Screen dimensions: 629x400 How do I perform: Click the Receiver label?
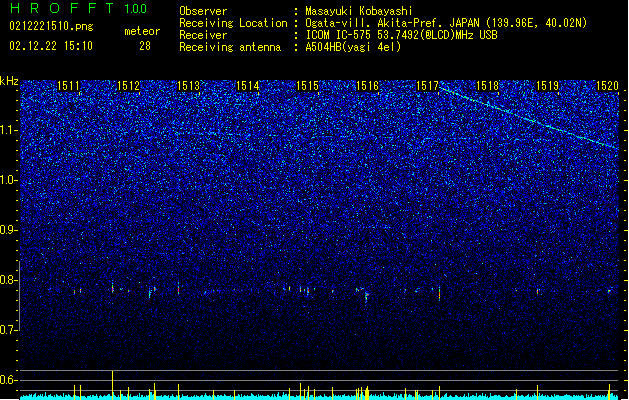[203, 35]
